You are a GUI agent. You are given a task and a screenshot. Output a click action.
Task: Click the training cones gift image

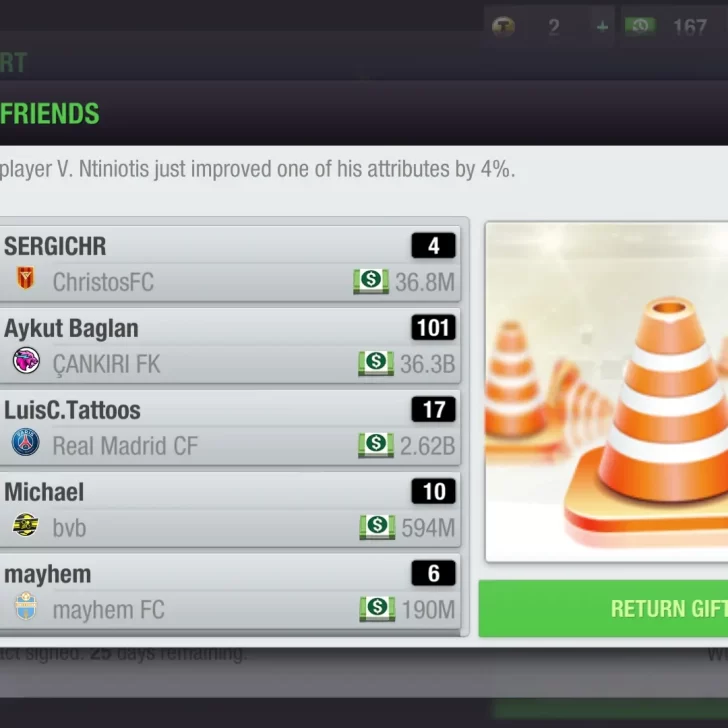tap(606, 392)
